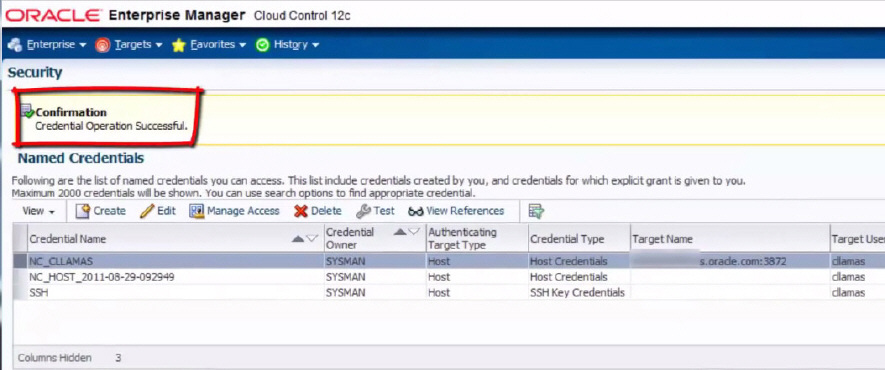The width and height of the screenshot is (885, 370).
Task: Open the Targets menu
Action: coord(138,45)
